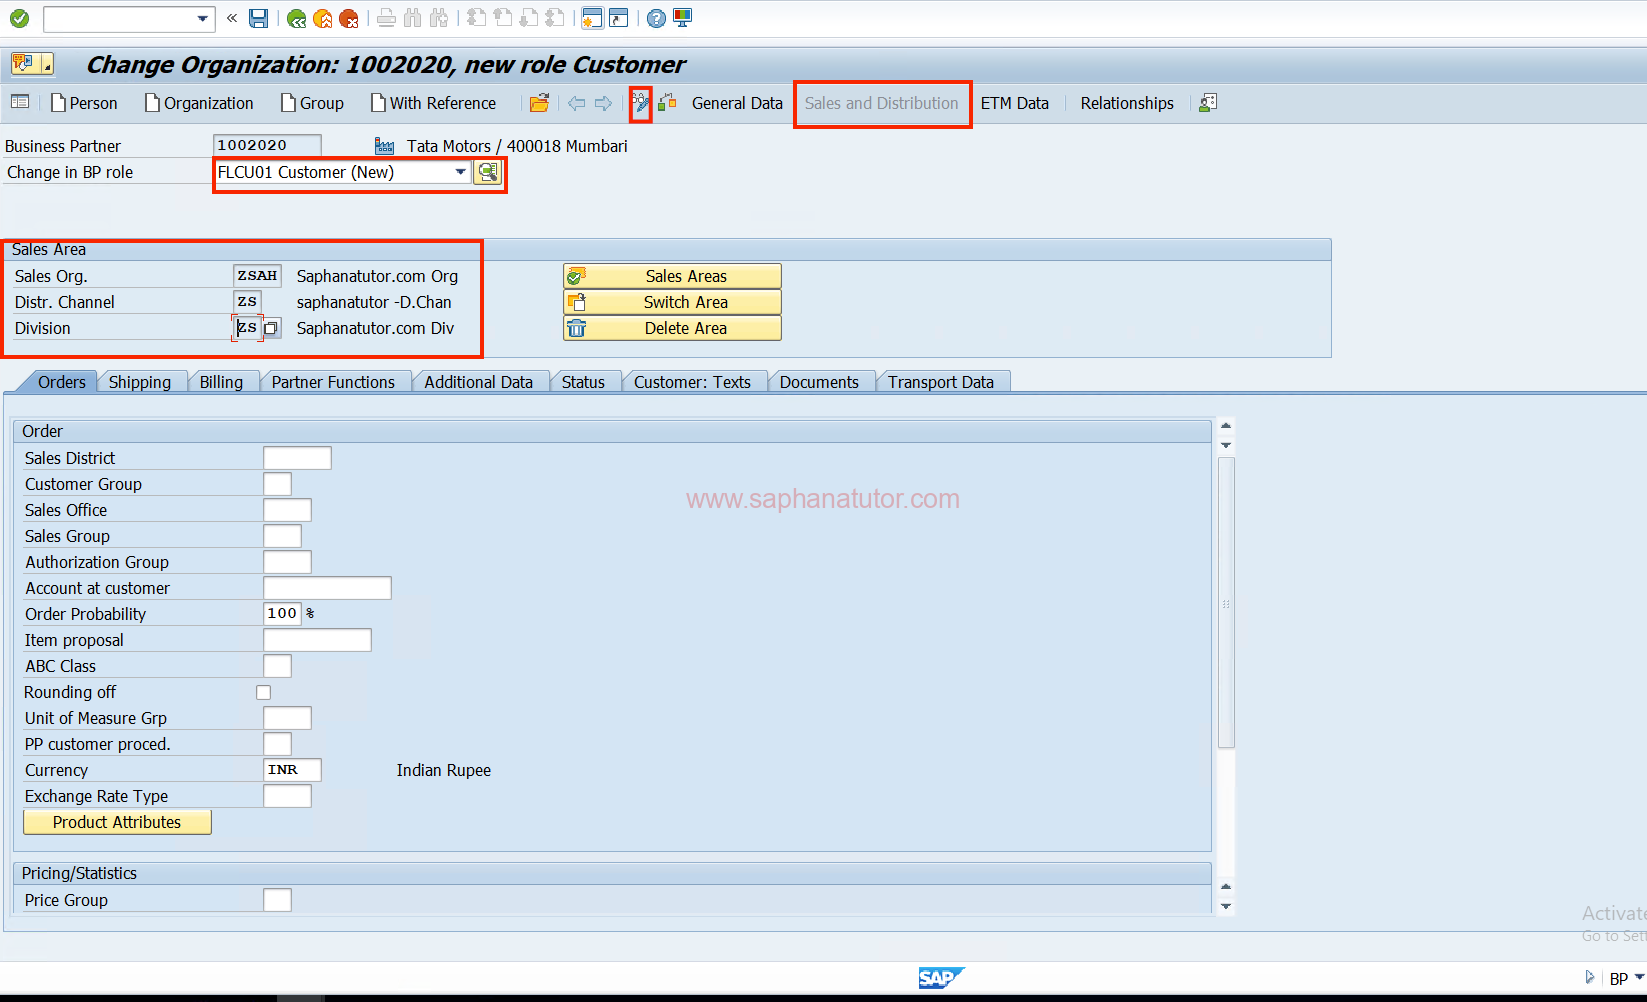Click the First Page icon
1647x1002 pixels.
[477, 18]
